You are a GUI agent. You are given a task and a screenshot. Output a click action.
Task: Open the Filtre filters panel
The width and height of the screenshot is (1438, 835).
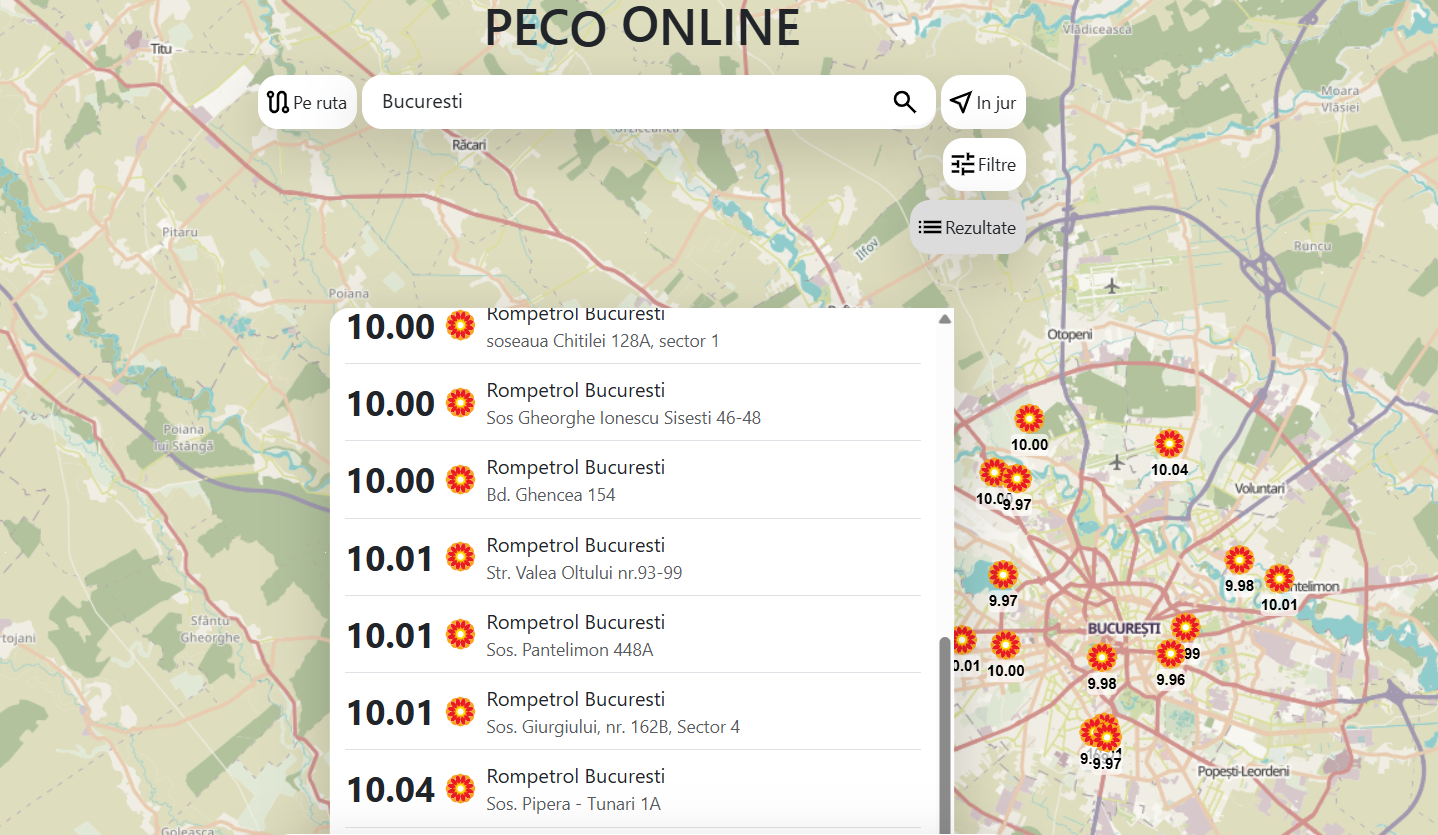[984, 165]
